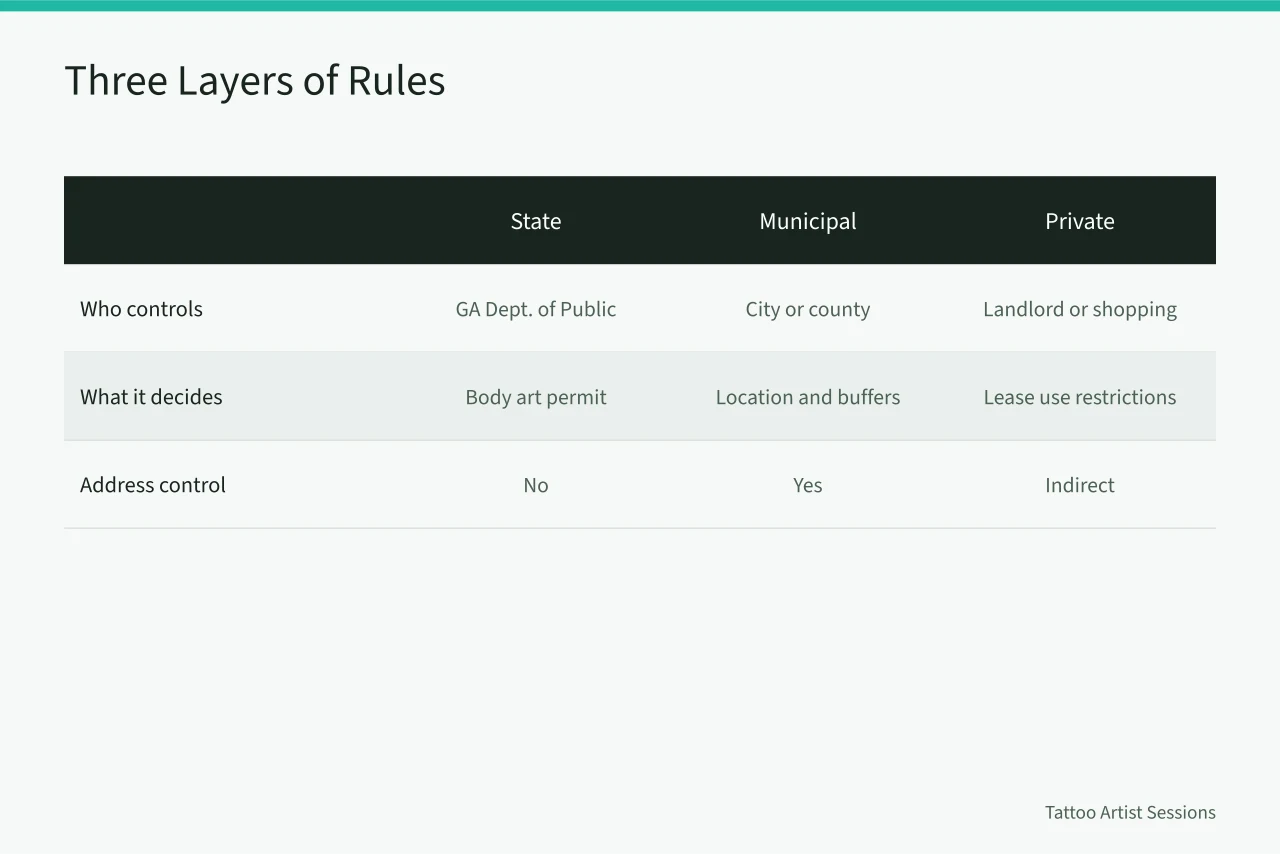Select the 'Location and buffers' cell

click(808, 397)
